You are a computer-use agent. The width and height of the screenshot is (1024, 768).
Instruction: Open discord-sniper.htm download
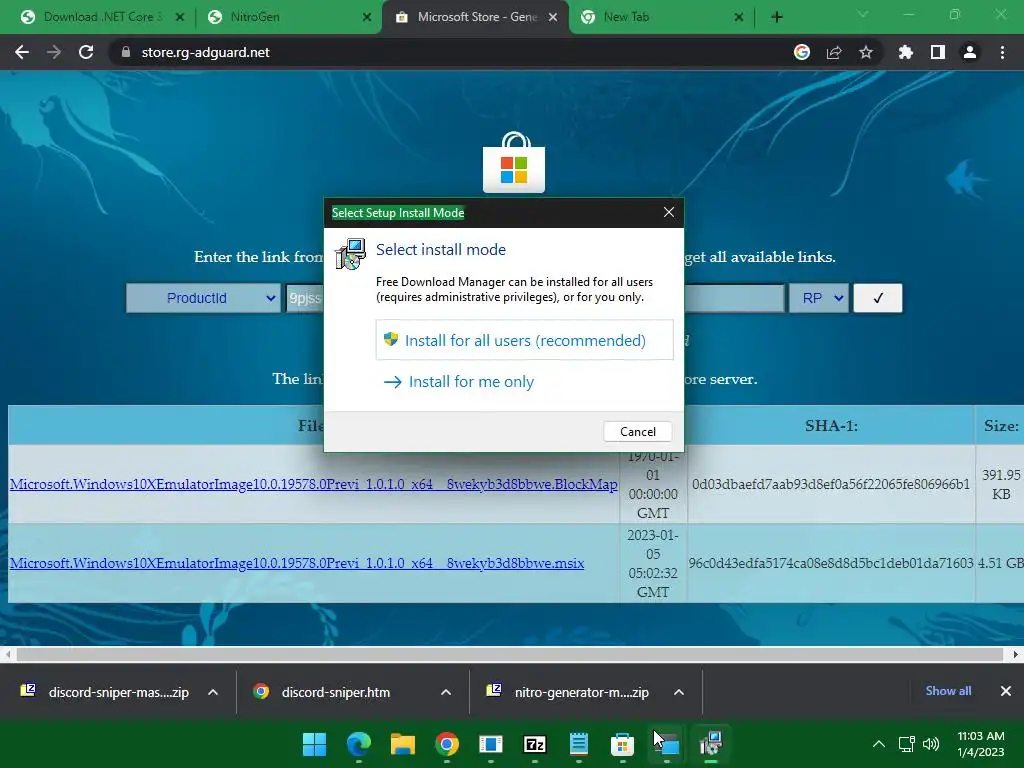[x=322, y=692]
